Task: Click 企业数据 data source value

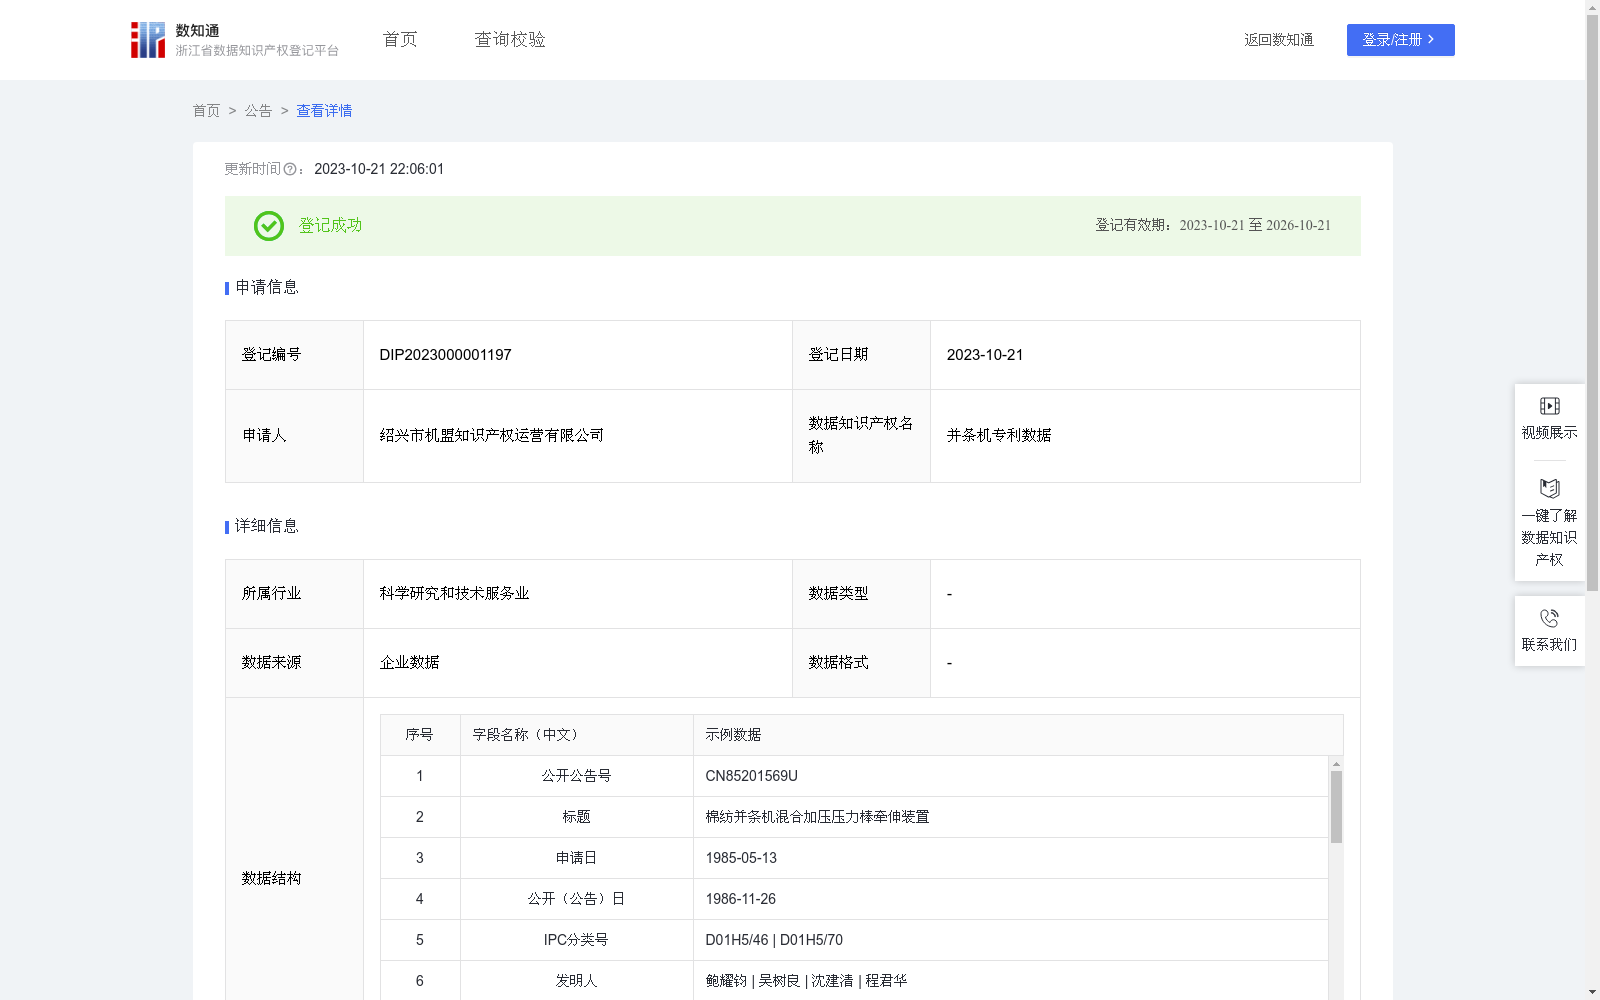Action: coord(410,663)
